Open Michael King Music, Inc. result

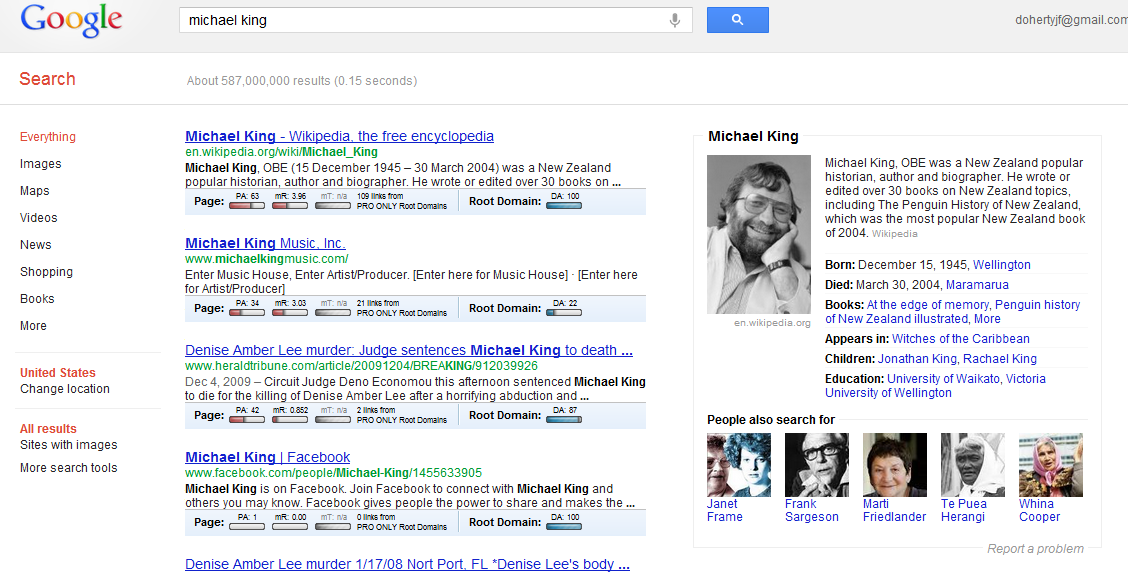pyautogui.click(x=265, y=243)
